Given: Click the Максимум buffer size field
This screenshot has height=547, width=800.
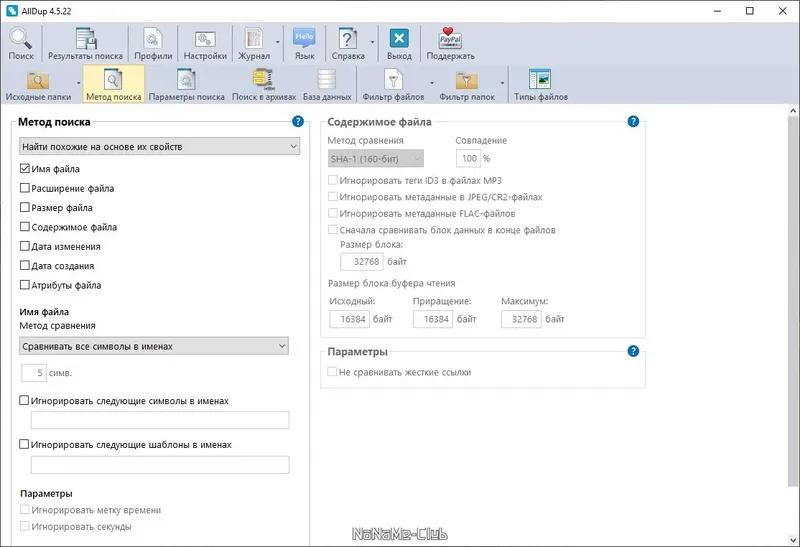Looking at the screenshot, I should [521, 319].
